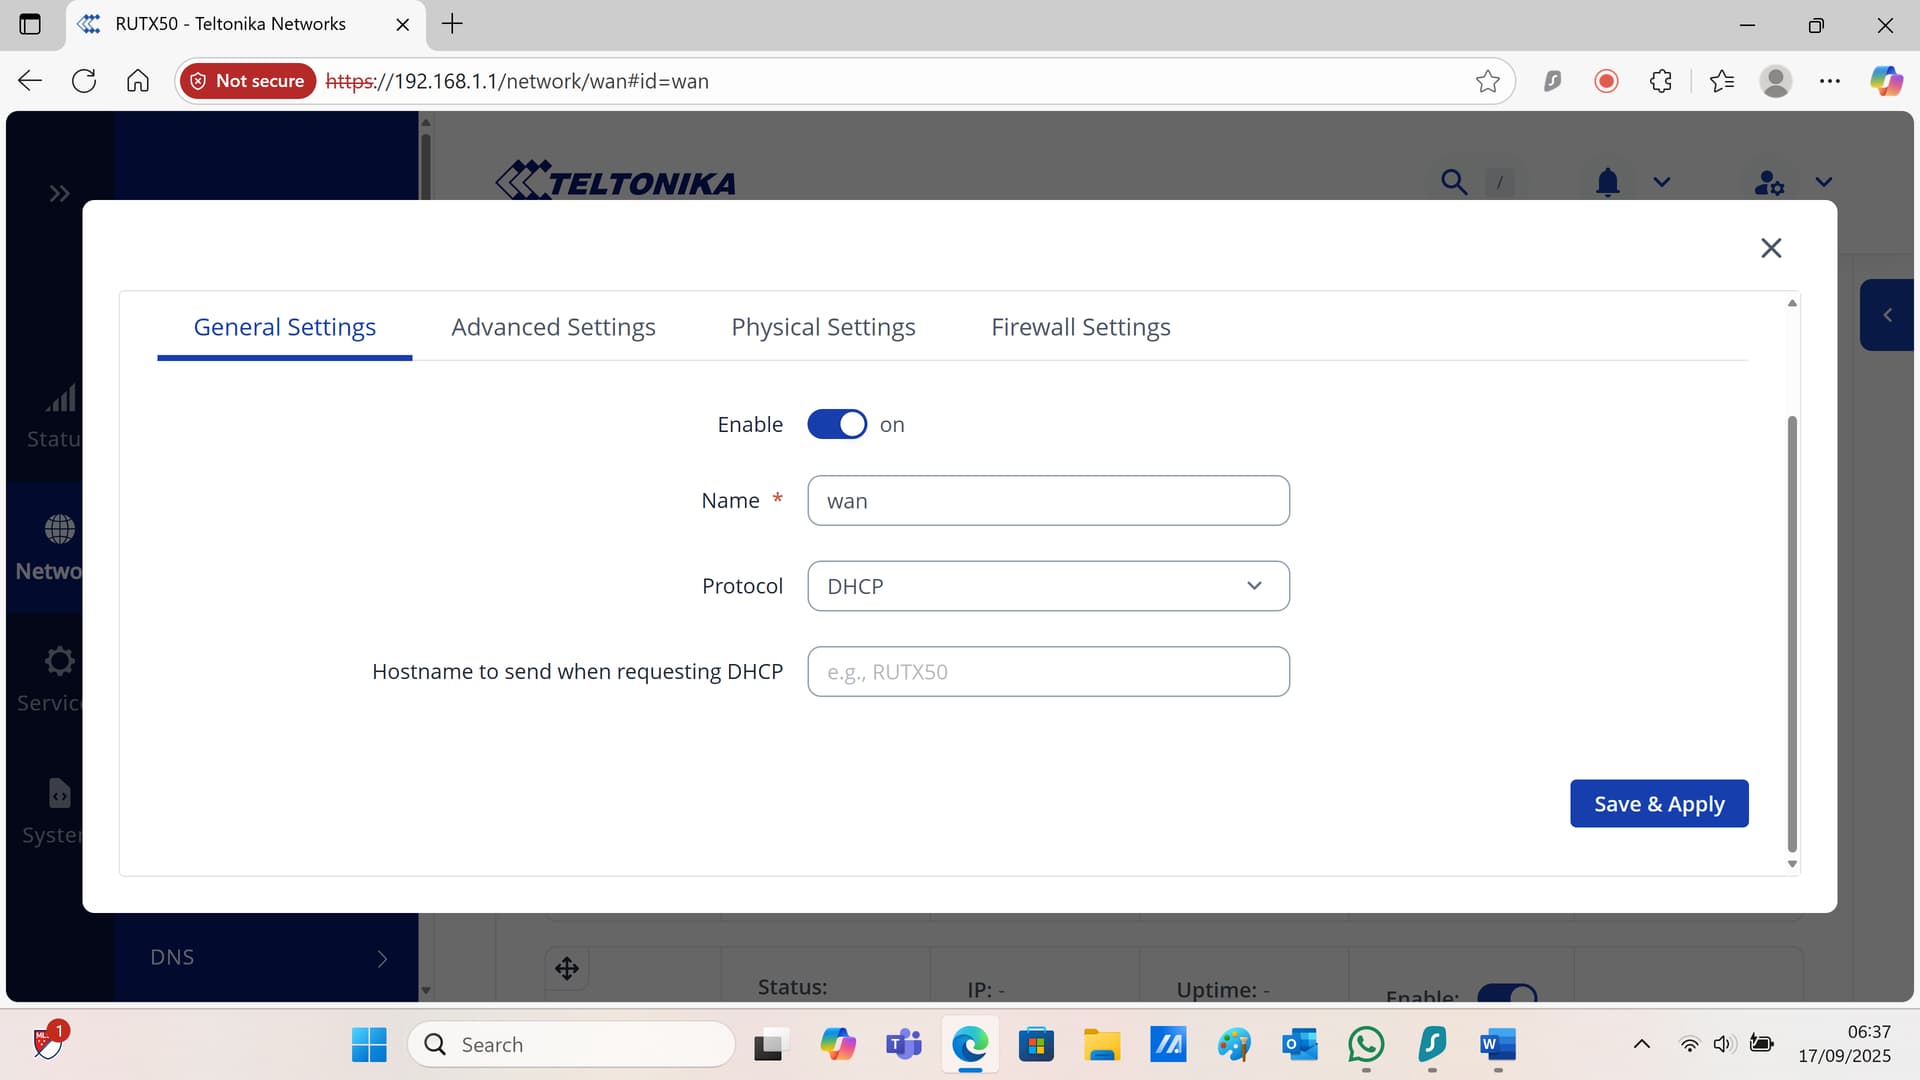Viewport: 1920px width, 1080px height.
Task: Click the Windows Start button
Action: click(x=369, y=1045)
